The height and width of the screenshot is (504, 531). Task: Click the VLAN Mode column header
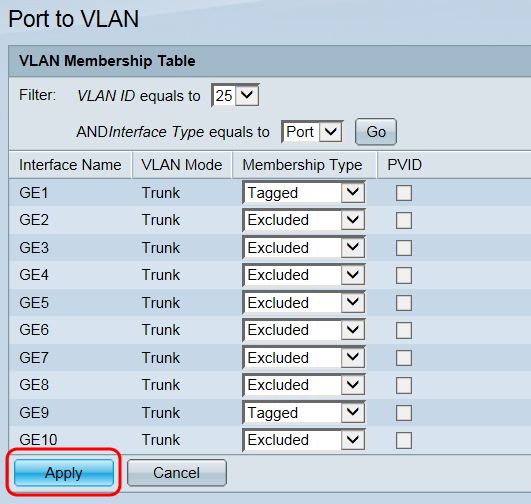[x=182, y=165]
